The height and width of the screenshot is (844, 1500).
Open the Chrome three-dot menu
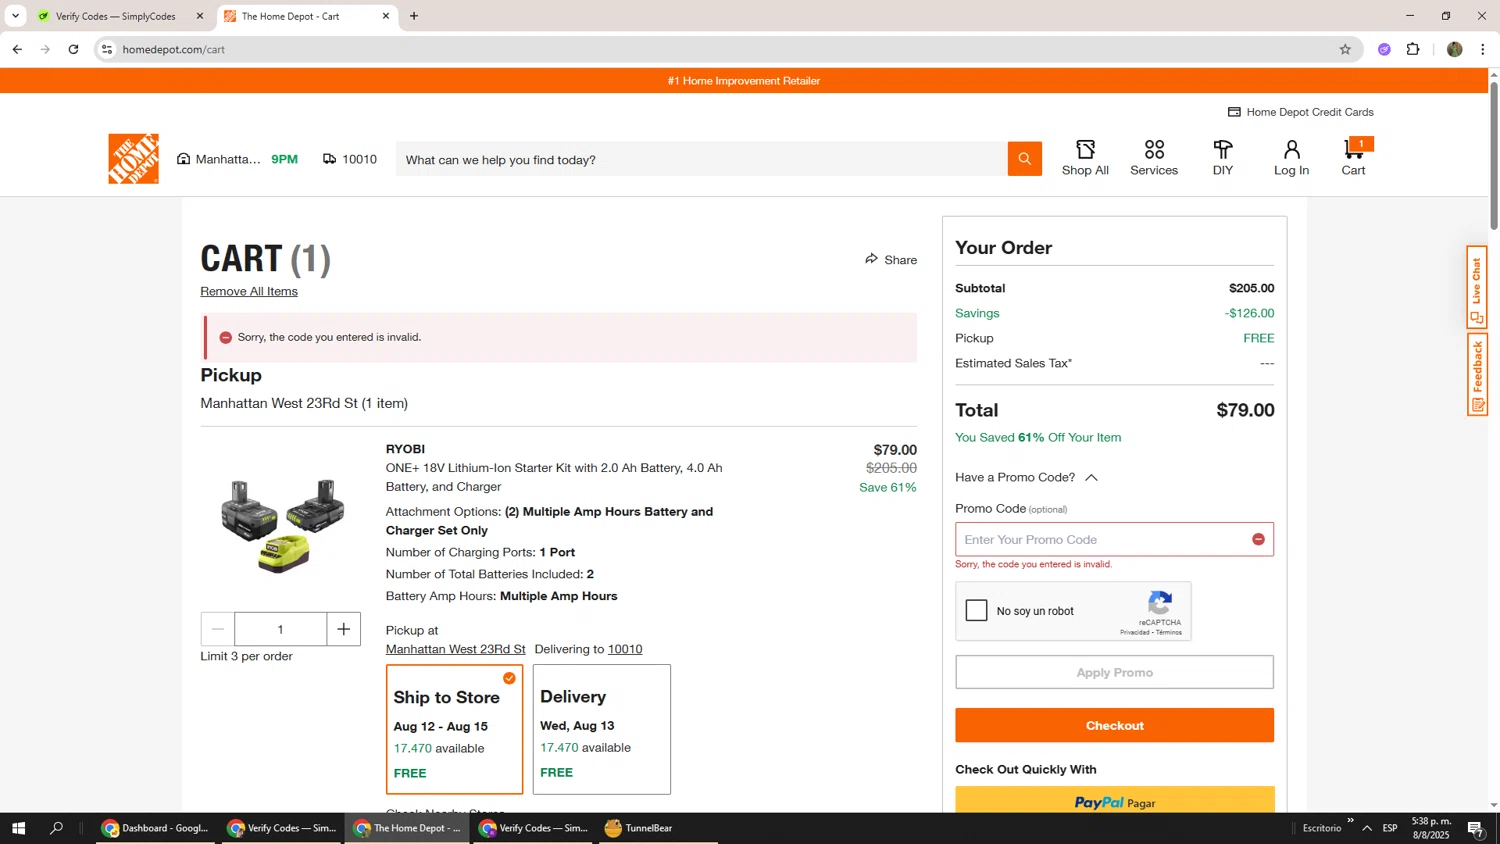point(1483,49)
